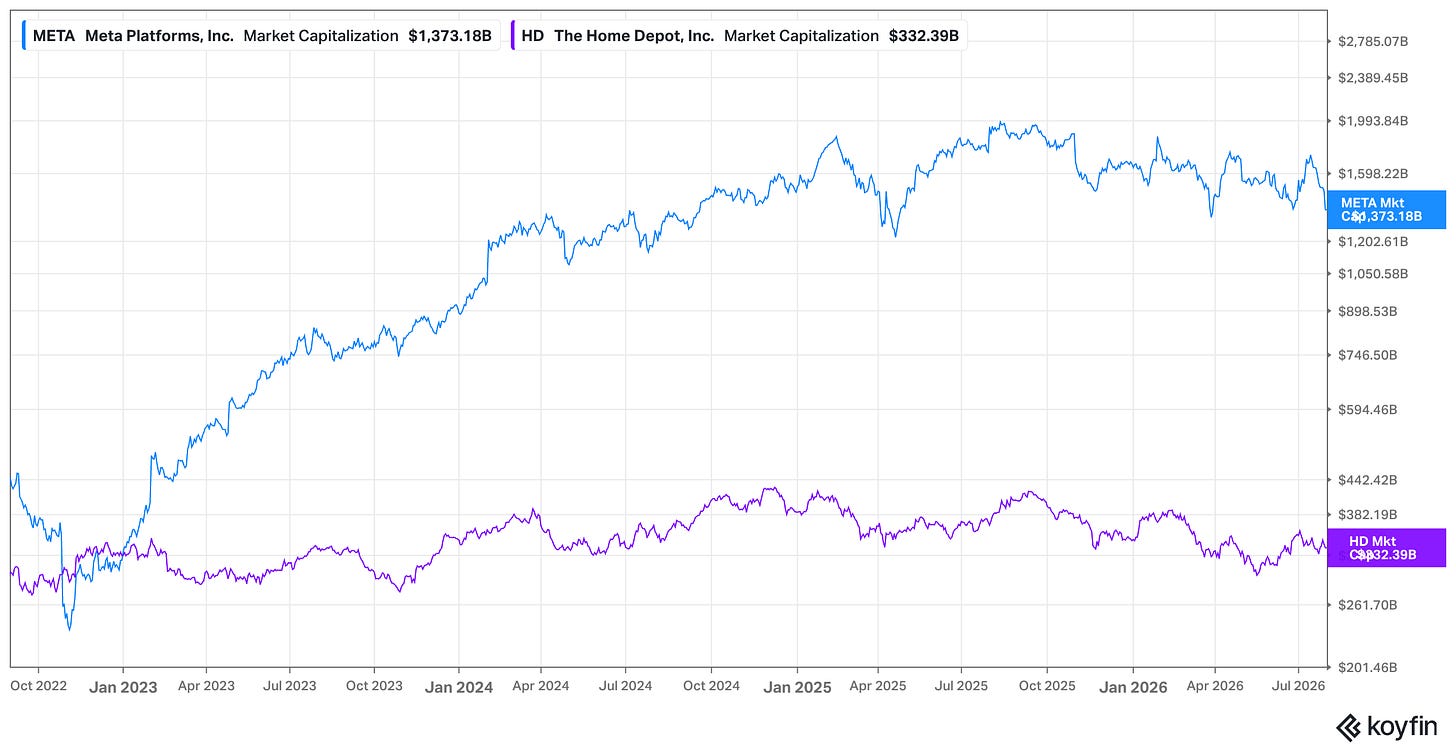Click the "$1,050.58B" y-axis label
The width and height of the screenshot is (1456, 752).
pos(1372,274)
